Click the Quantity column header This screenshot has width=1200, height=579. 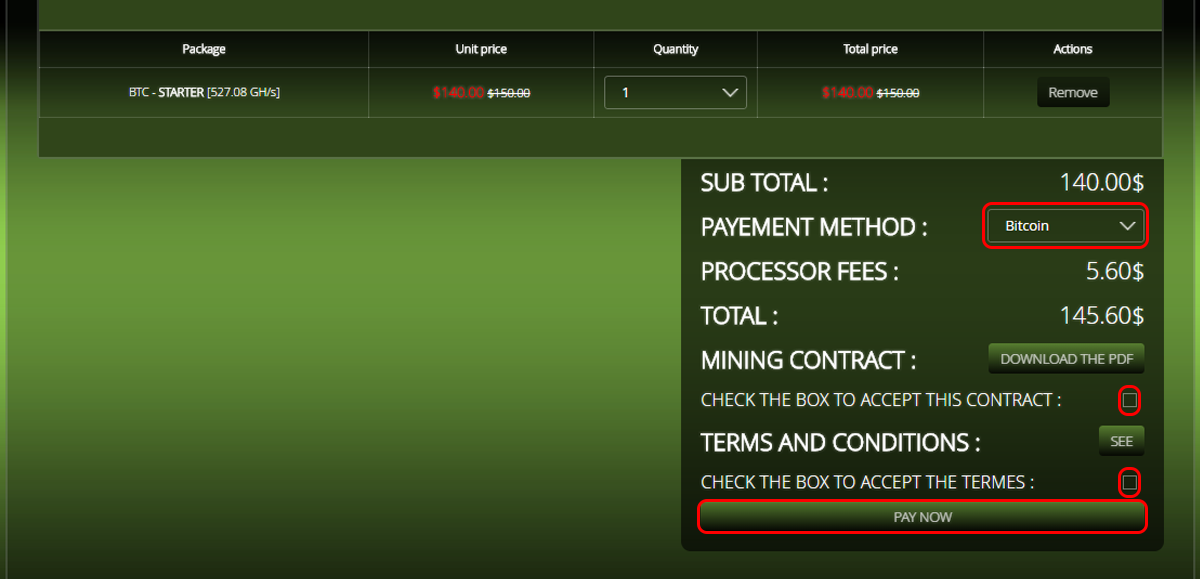675,49
